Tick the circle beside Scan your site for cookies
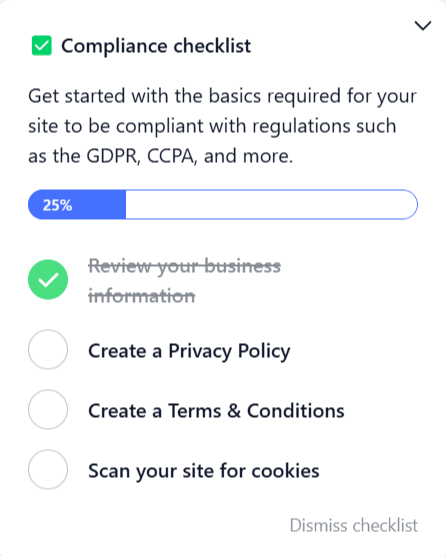Screen dimensions: 446x556 pyautogui.click(x=48, y=469)
